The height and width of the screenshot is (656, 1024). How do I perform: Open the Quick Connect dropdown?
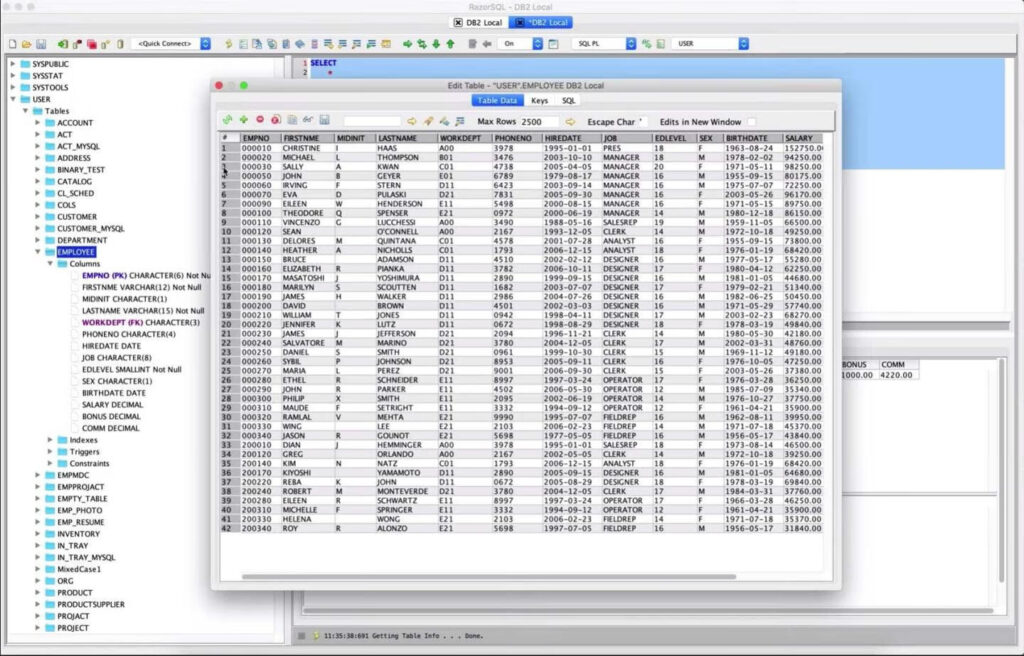(205, 44)
